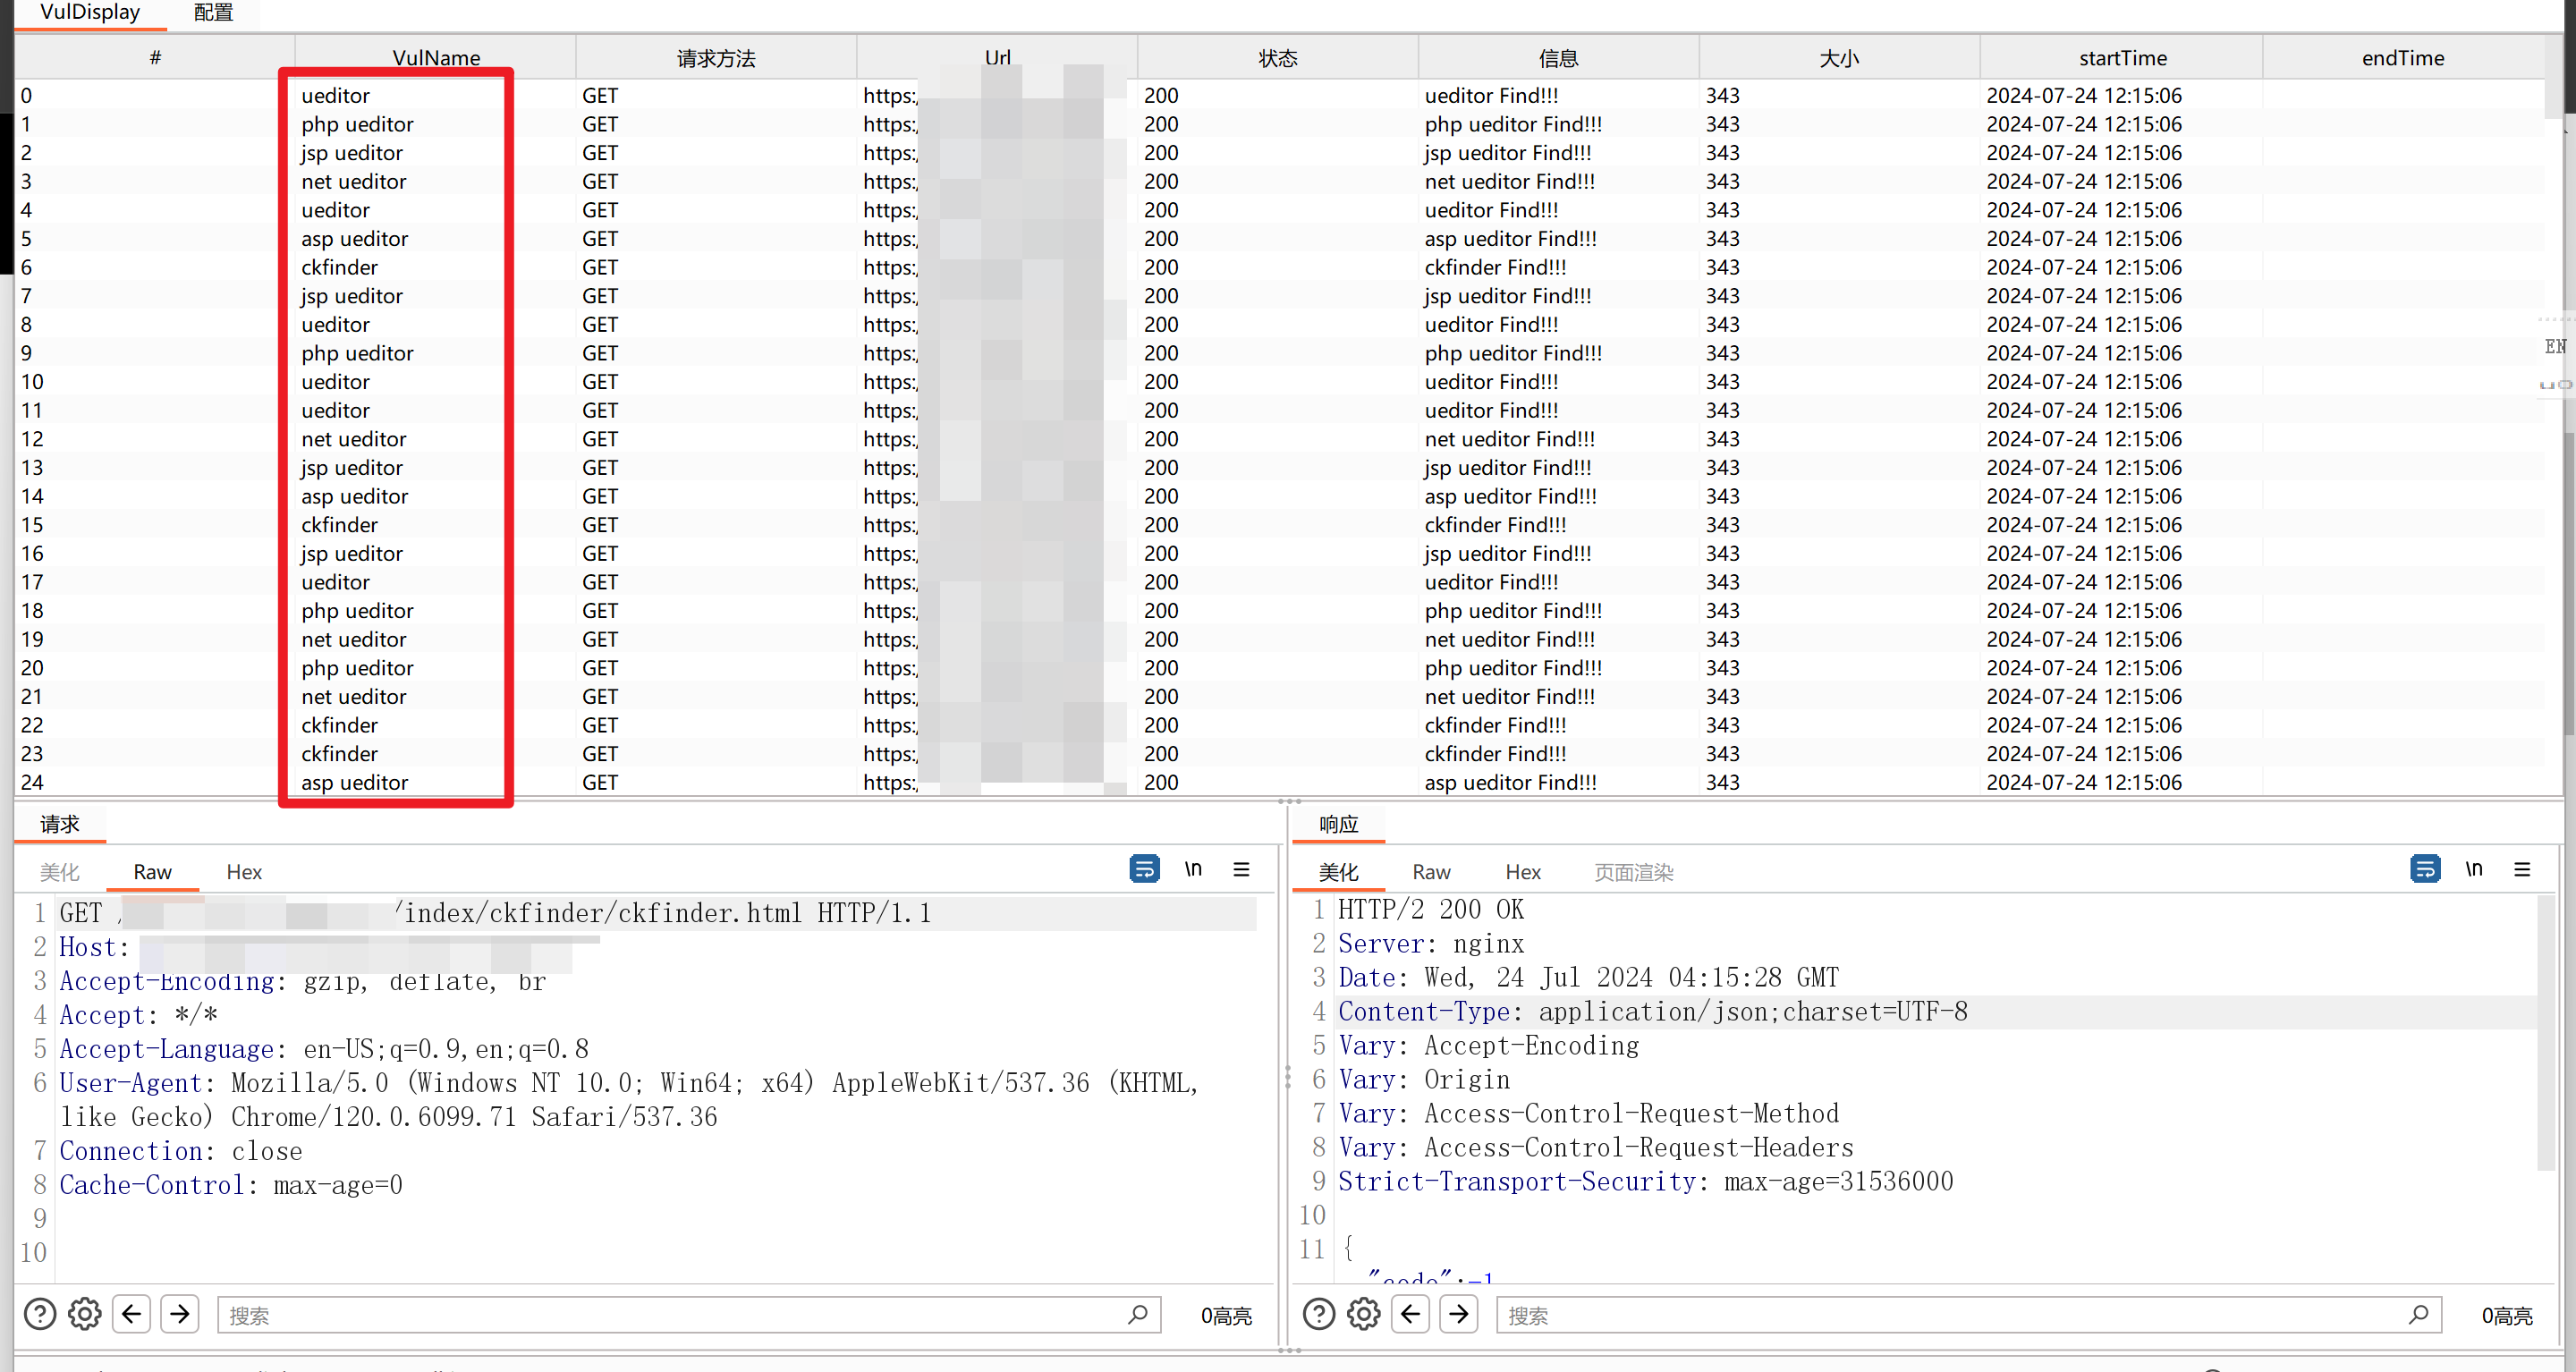This screenshot has width=2576, height=1372.
Task: Open response 页面渲染 view
Action: point(1633,872)
